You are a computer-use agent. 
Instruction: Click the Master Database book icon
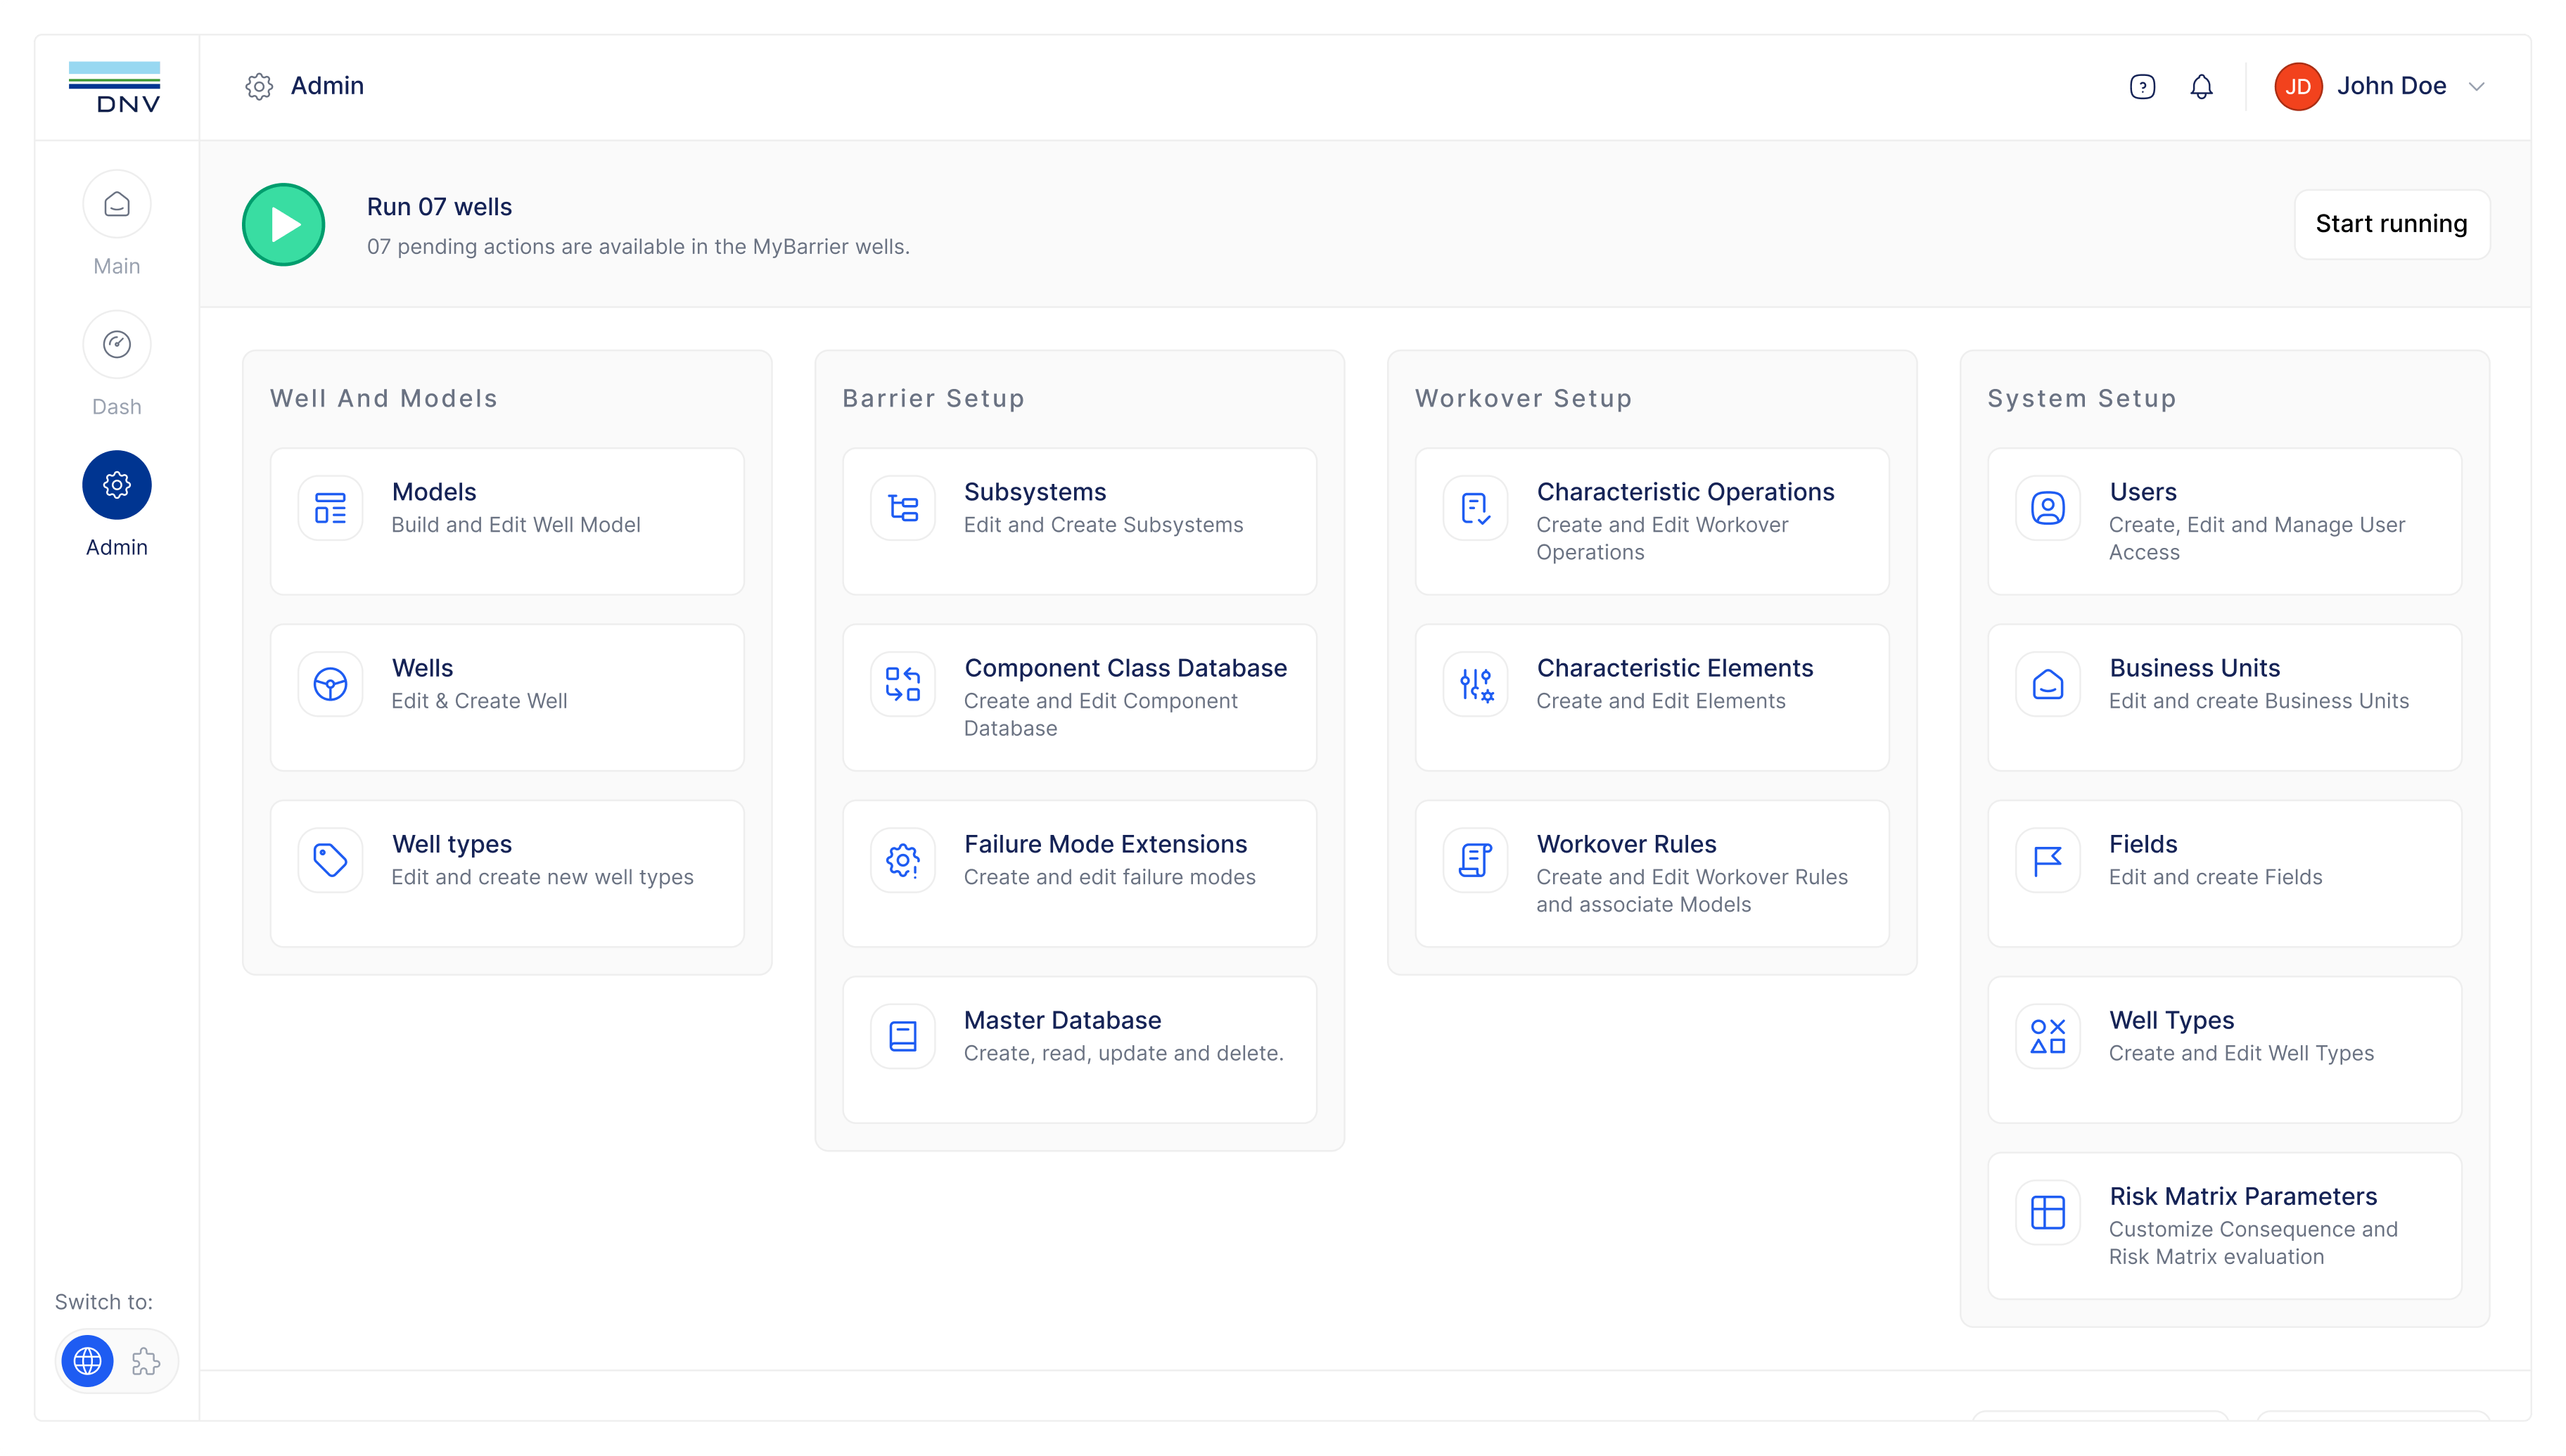903,1036
